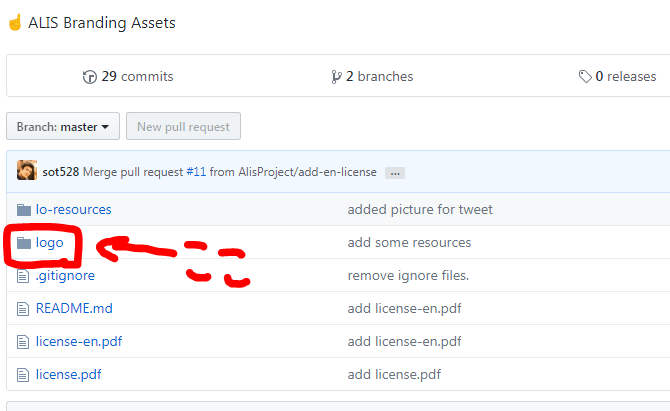The width and height of the screenshot is (670, 411).
Task: Click the logo folder icon
Action: pyautogui.click(x=25, y=243)
